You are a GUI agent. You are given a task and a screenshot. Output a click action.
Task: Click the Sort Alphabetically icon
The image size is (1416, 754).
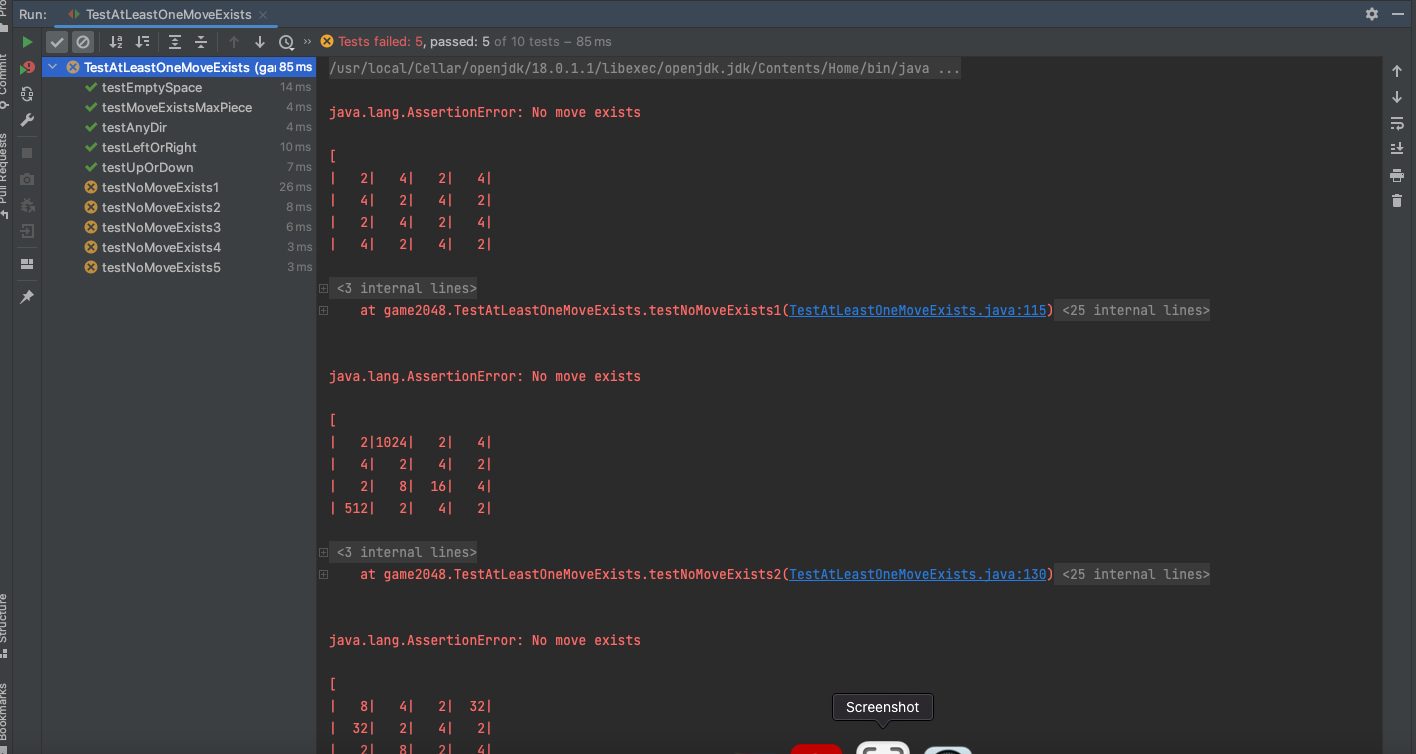coord(116,42)
